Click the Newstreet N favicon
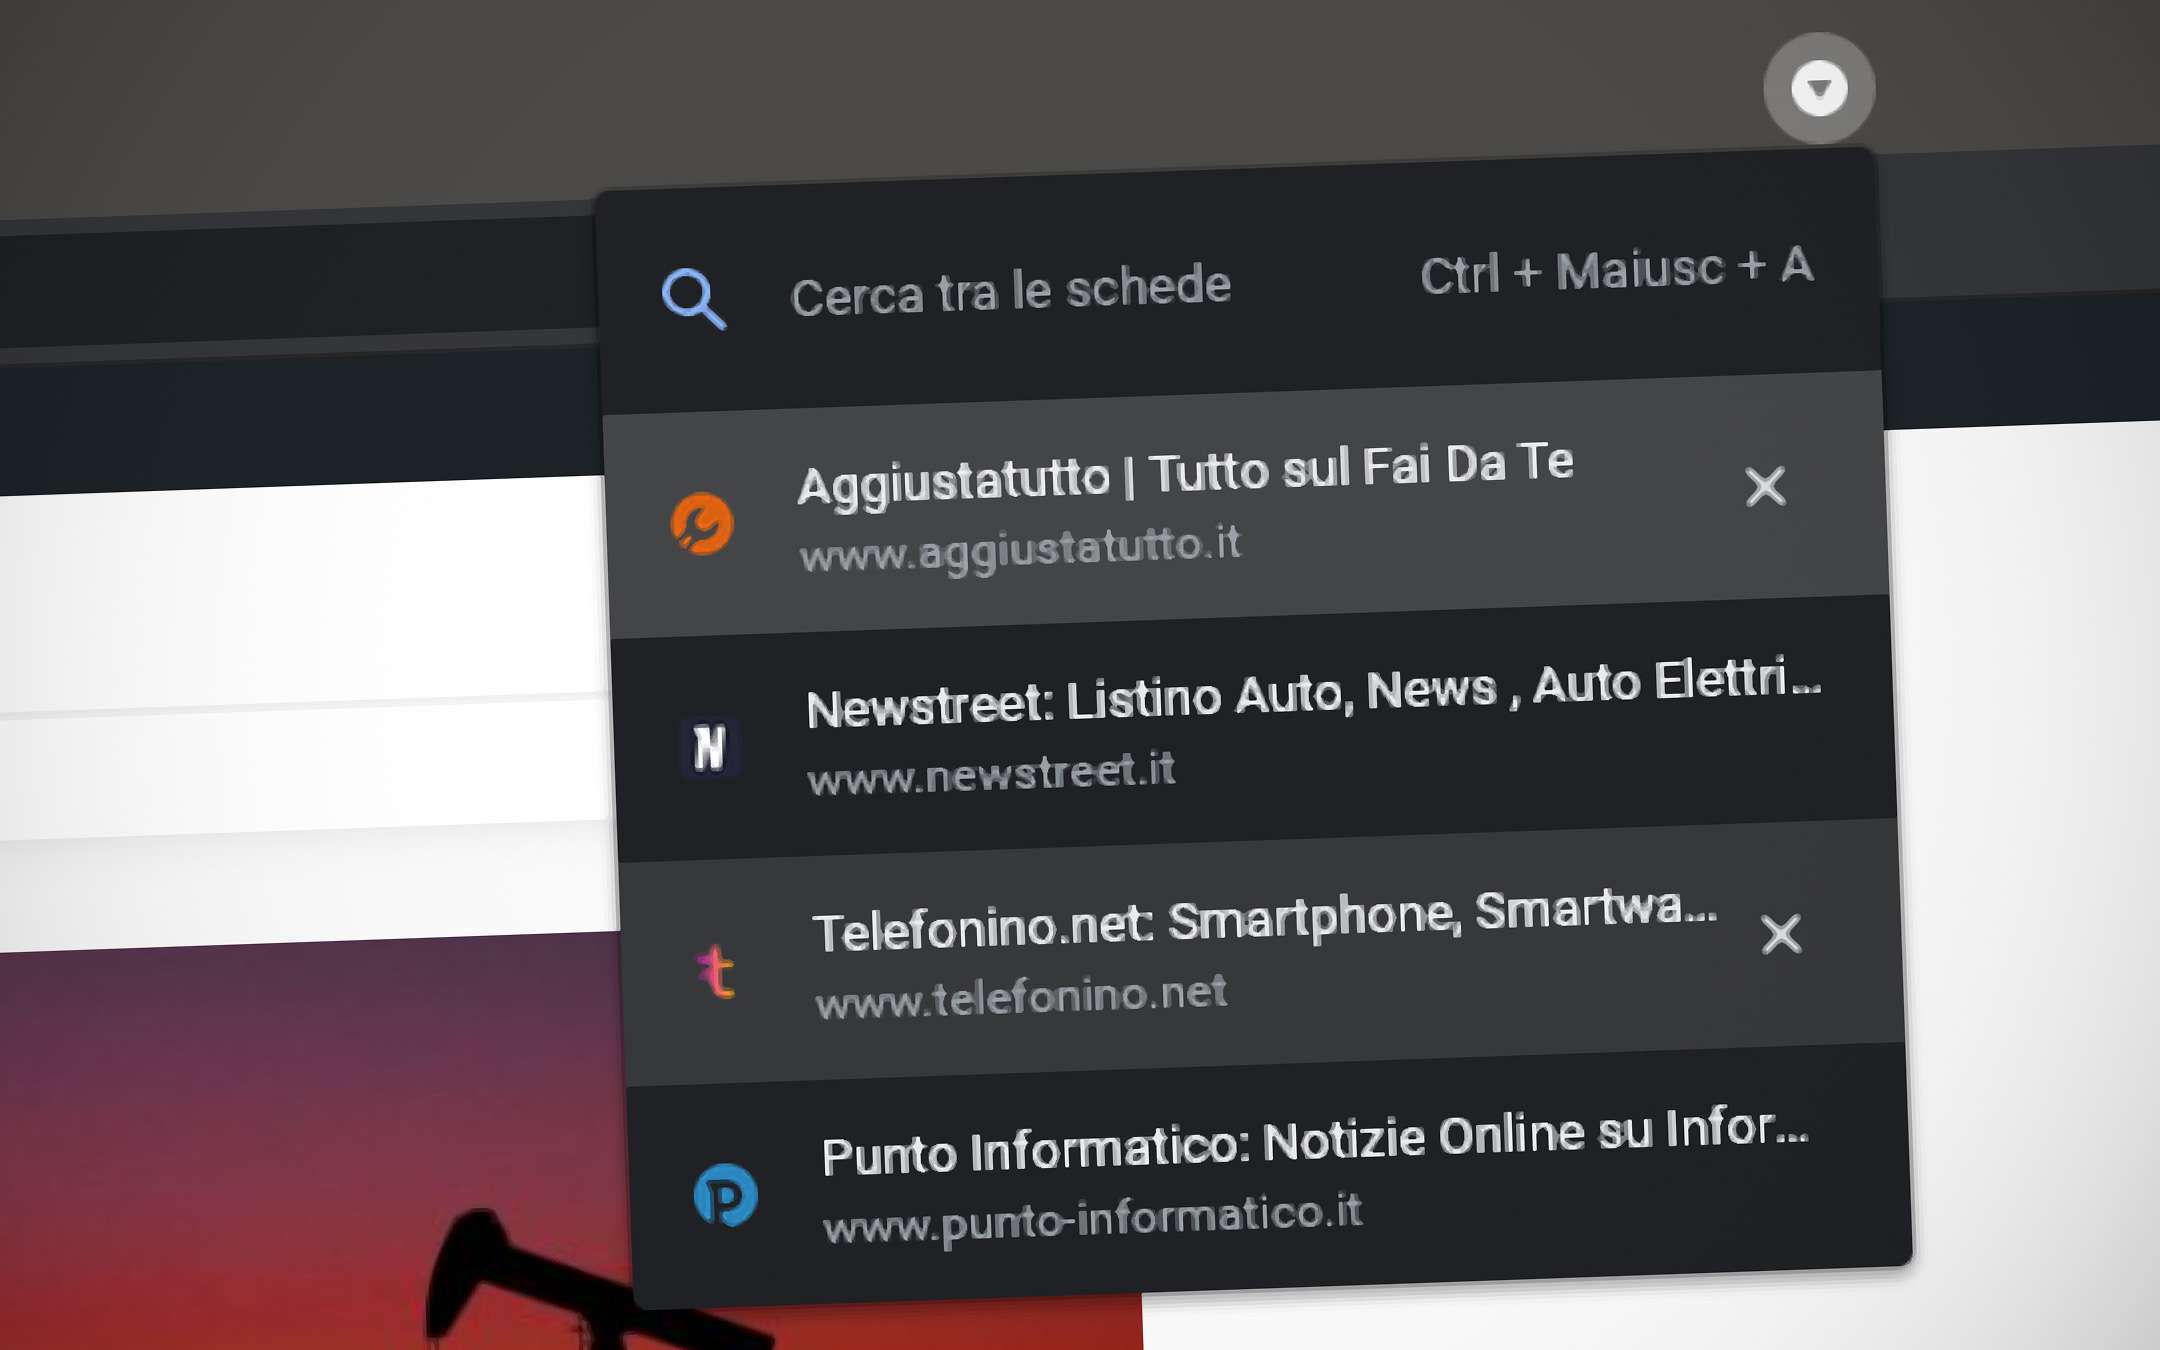The image size is (2160, 1350). point(710,745)
